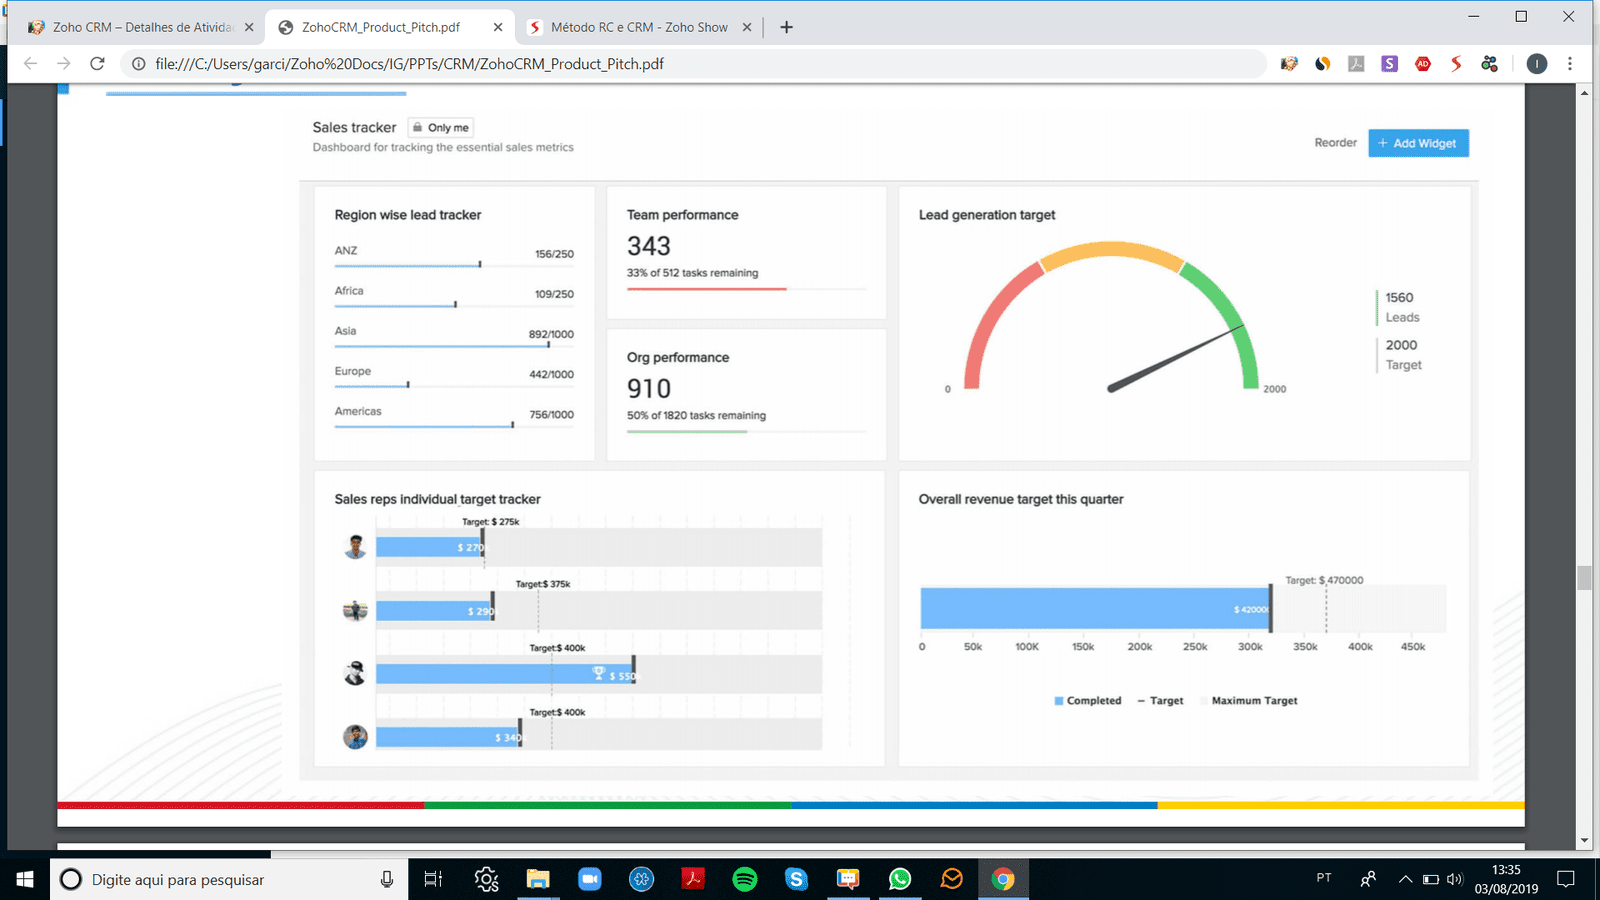Screen dimensions: 1600x900
Task: Click the vertical scrollbar thumb
Action: [x=1584, y=577]
